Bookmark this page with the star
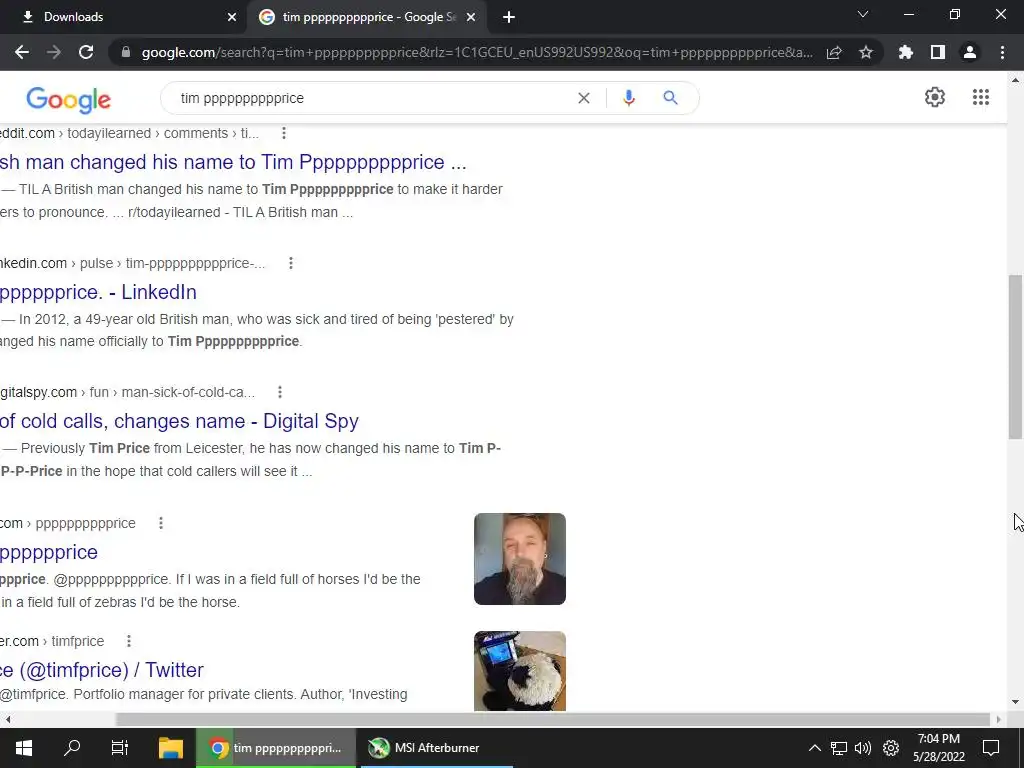The height and width of the screenshot is (768, 1024). tap(866, 52)
